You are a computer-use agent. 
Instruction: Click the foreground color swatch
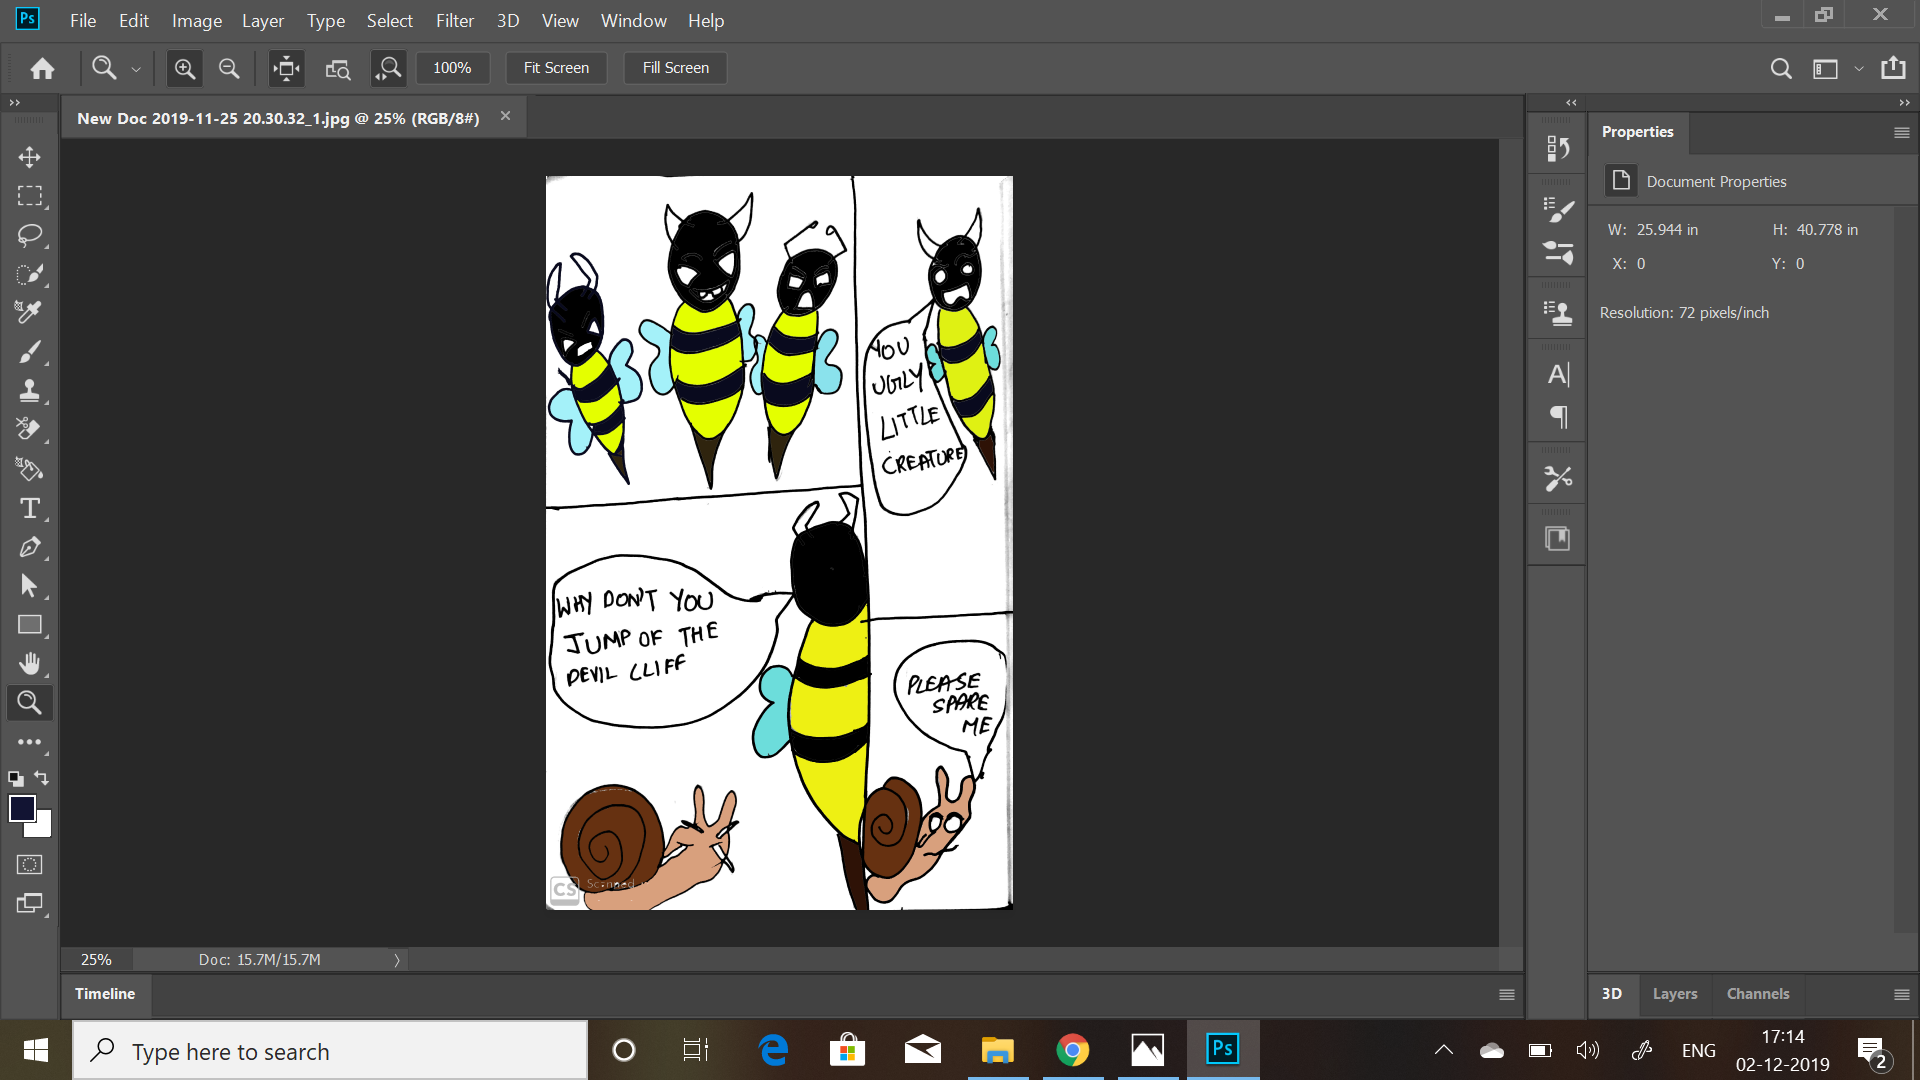pos(21,807)
